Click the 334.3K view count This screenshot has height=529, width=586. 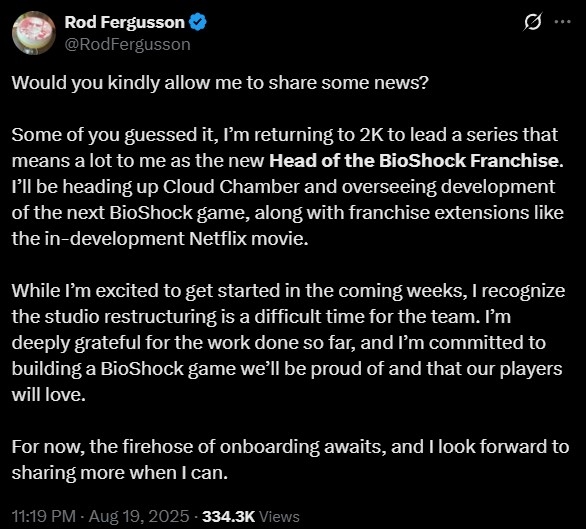[x=228, y=516]
